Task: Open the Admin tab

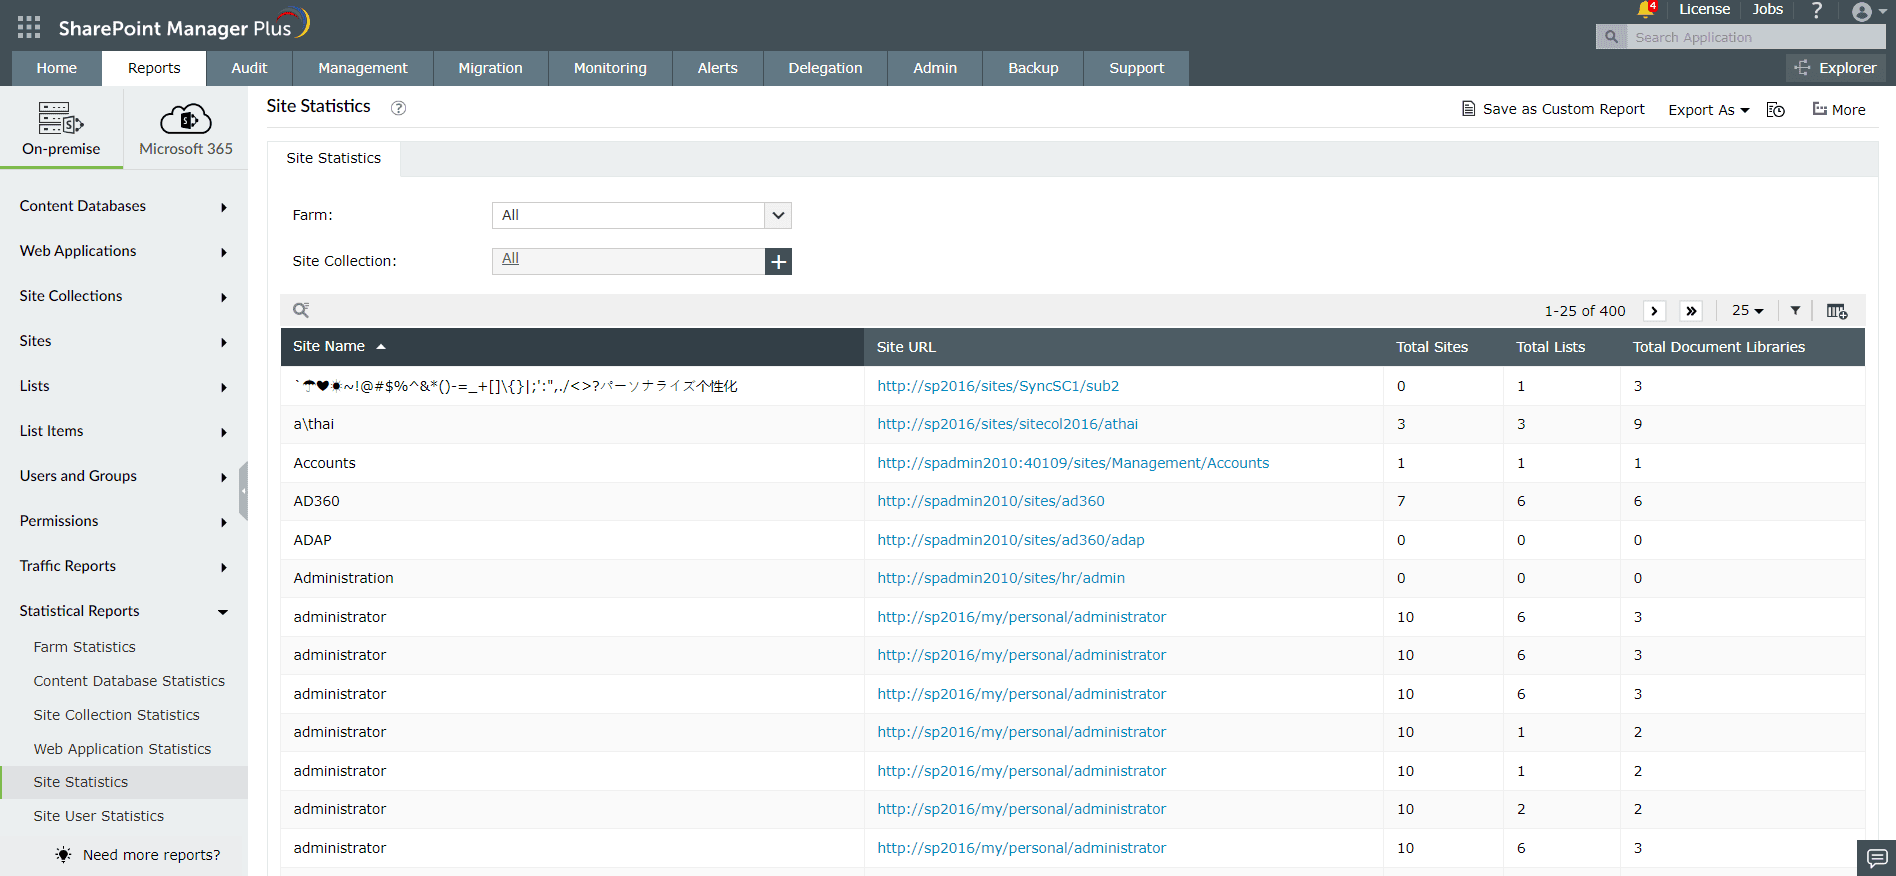Action: pyautogui.click(x=935, y=68)
